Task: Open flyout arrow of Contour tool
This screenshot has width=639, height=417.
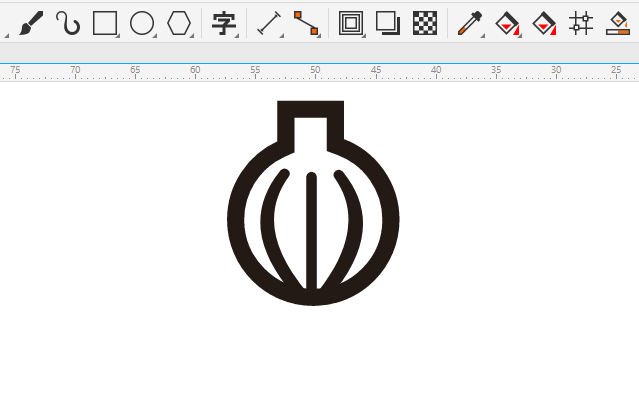Action: click(364, 36)
